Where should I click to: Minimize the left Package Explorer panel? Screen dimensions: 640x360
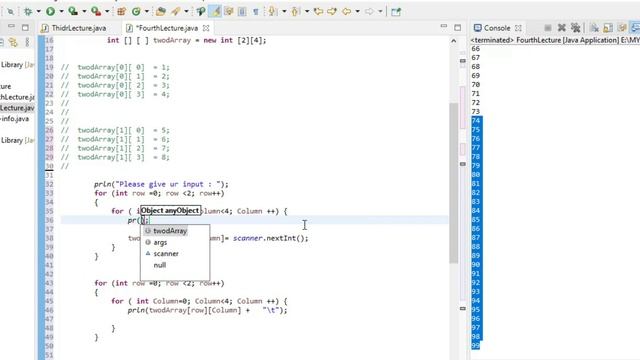[x=11, y=27]
